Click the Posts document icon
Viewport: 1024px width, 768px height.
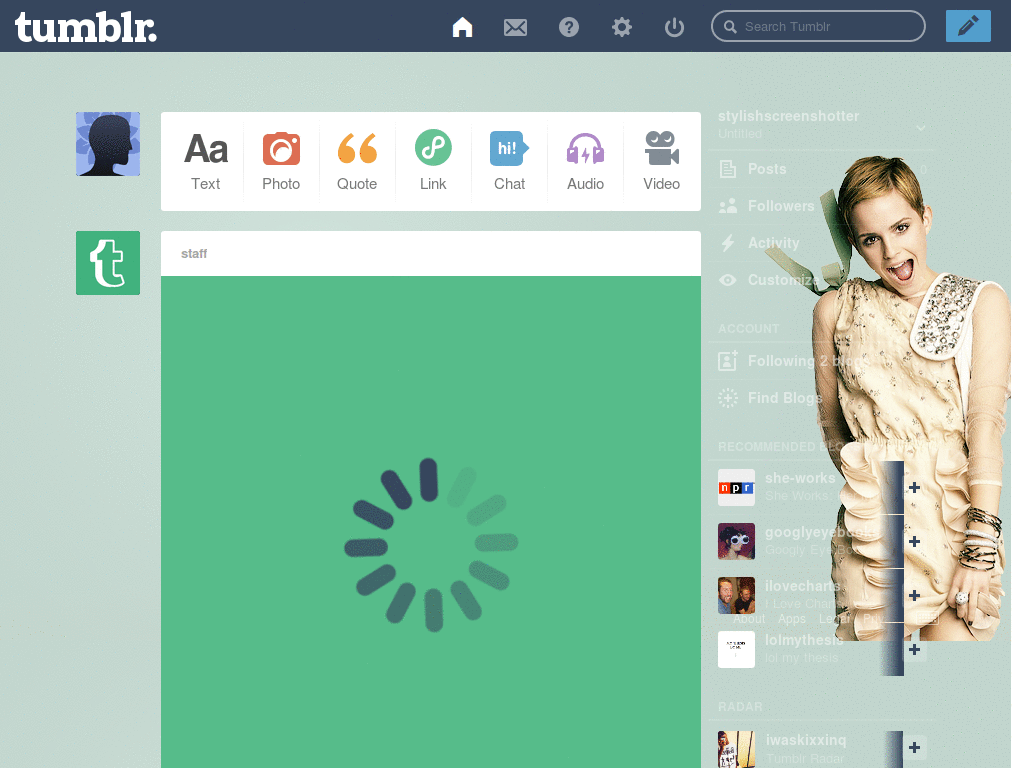click(x=728, y=169)
